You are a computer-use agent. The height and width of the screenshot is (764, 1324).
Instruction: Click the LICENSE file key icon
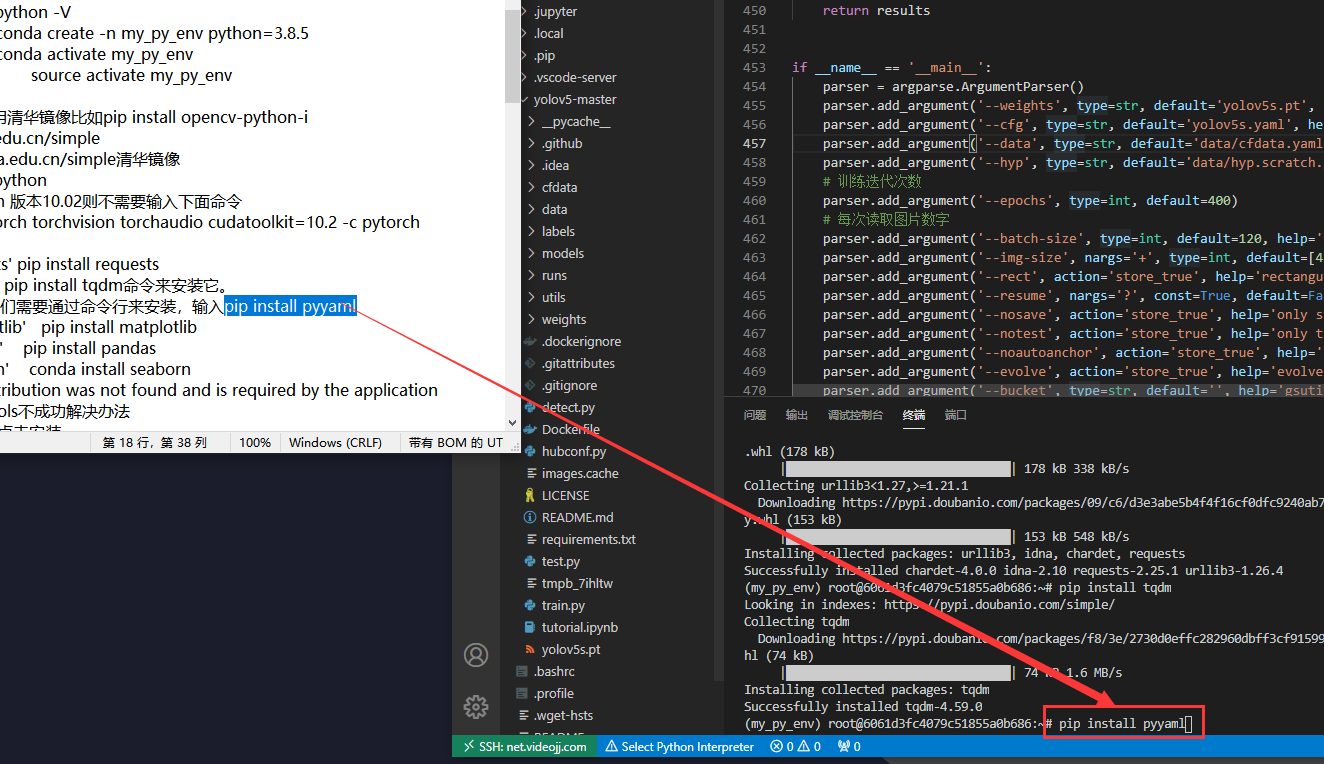click(x=530, y=495)
